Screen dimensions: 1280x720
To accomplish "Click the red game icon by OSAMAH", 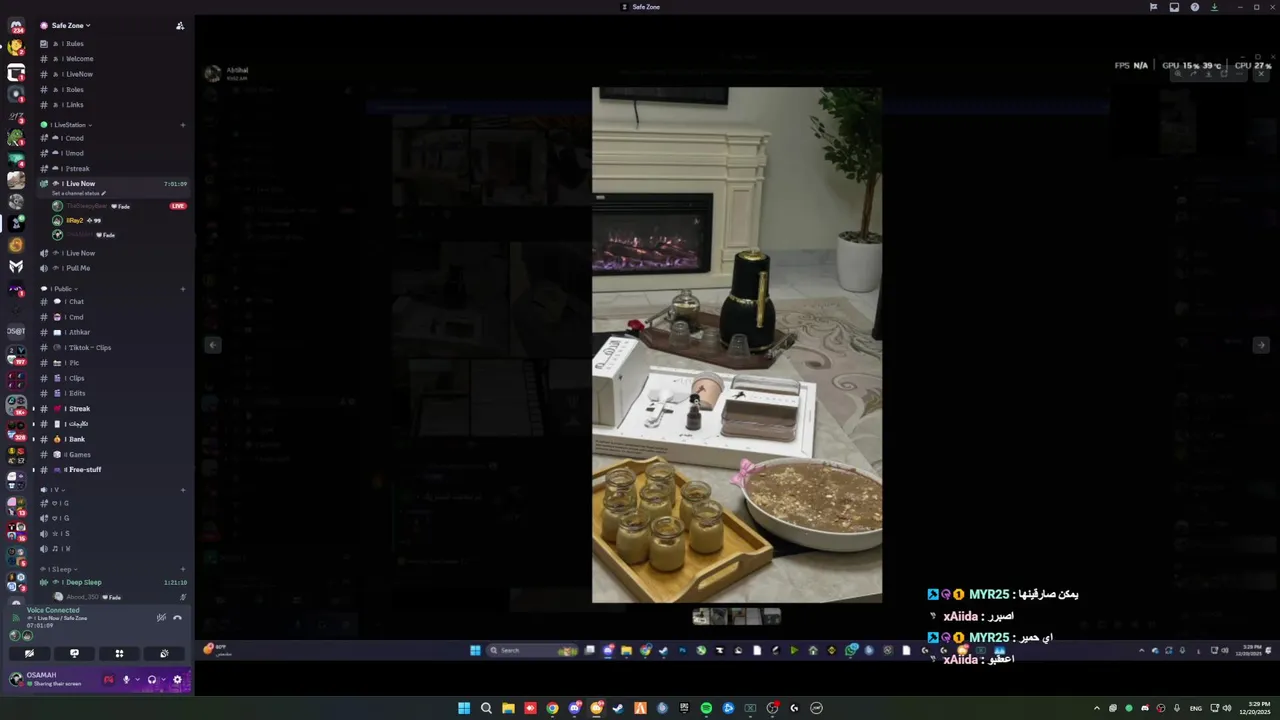I will click(109, 680).
